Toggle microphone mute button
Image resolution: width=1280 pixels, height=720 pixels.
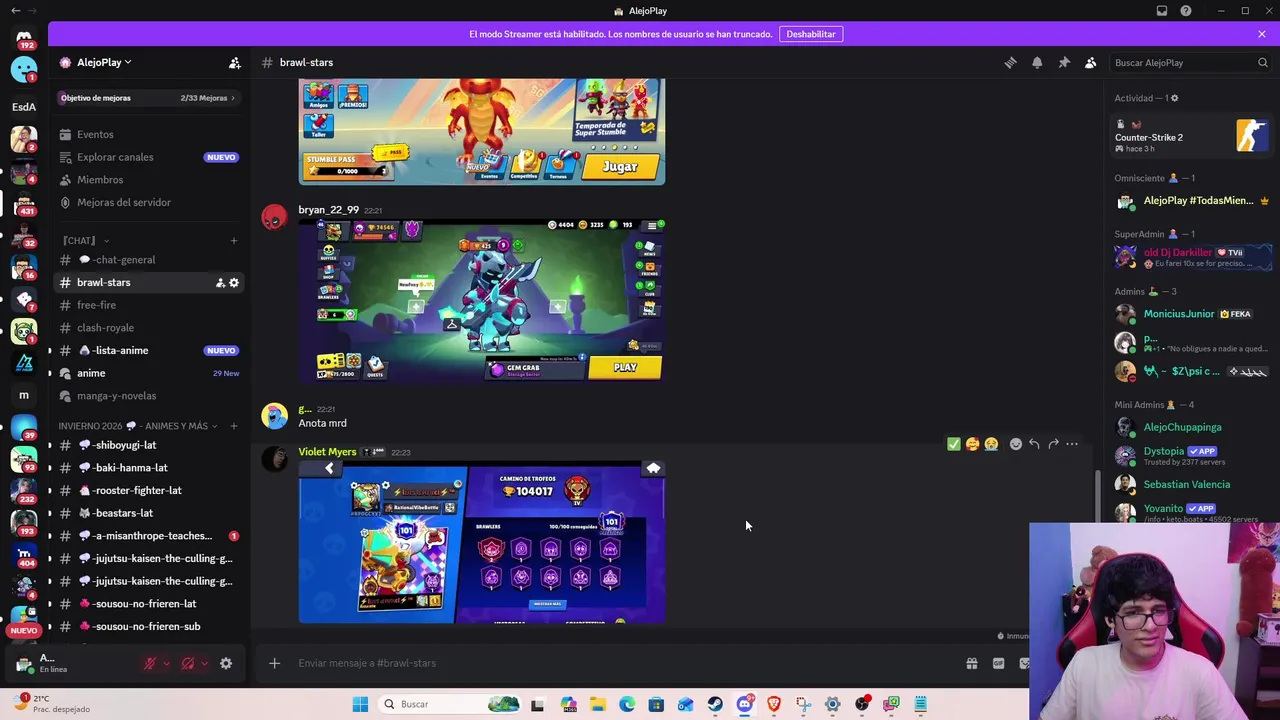(150, 663)
